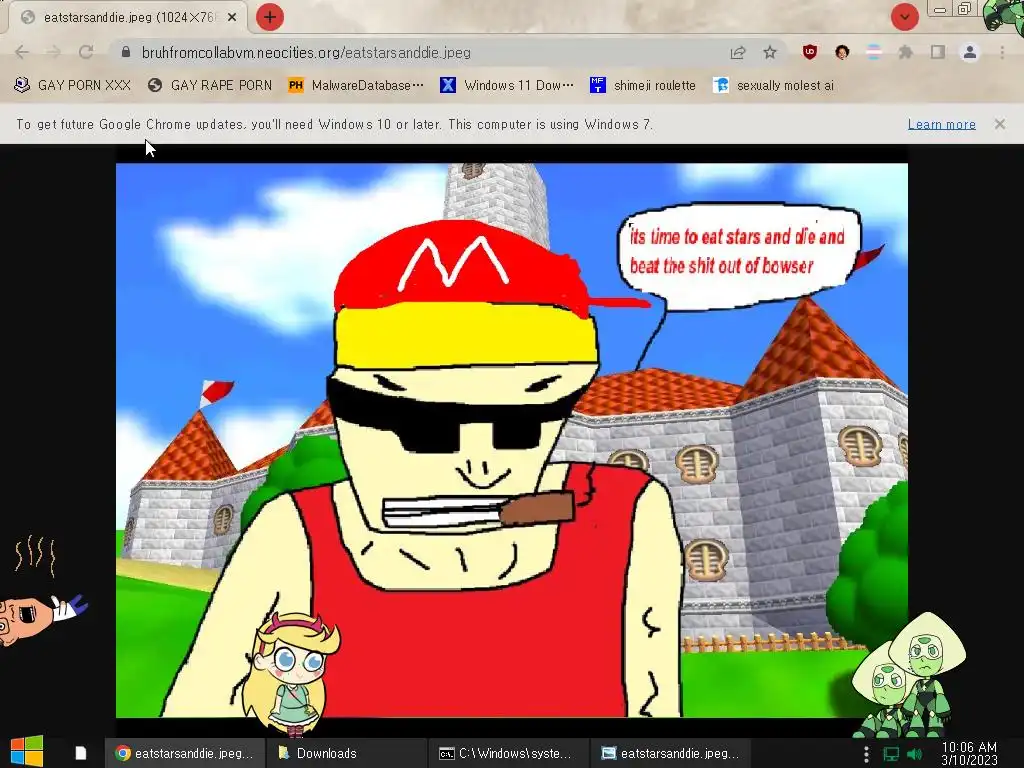Click the white file icon on taskbar
This screenshot has width=1024, height=768.
81,753
